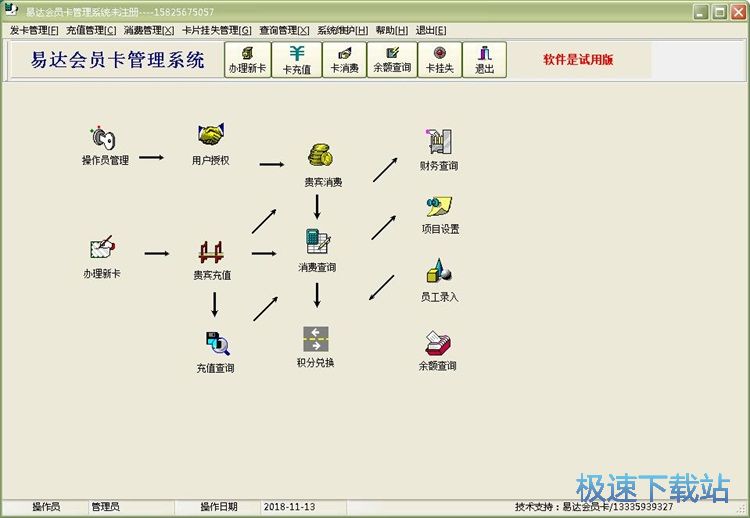Open the 消费查询 calculator icon
This screenshot has height=518, width=750.
pyautogui.click(x=318, y=242)
